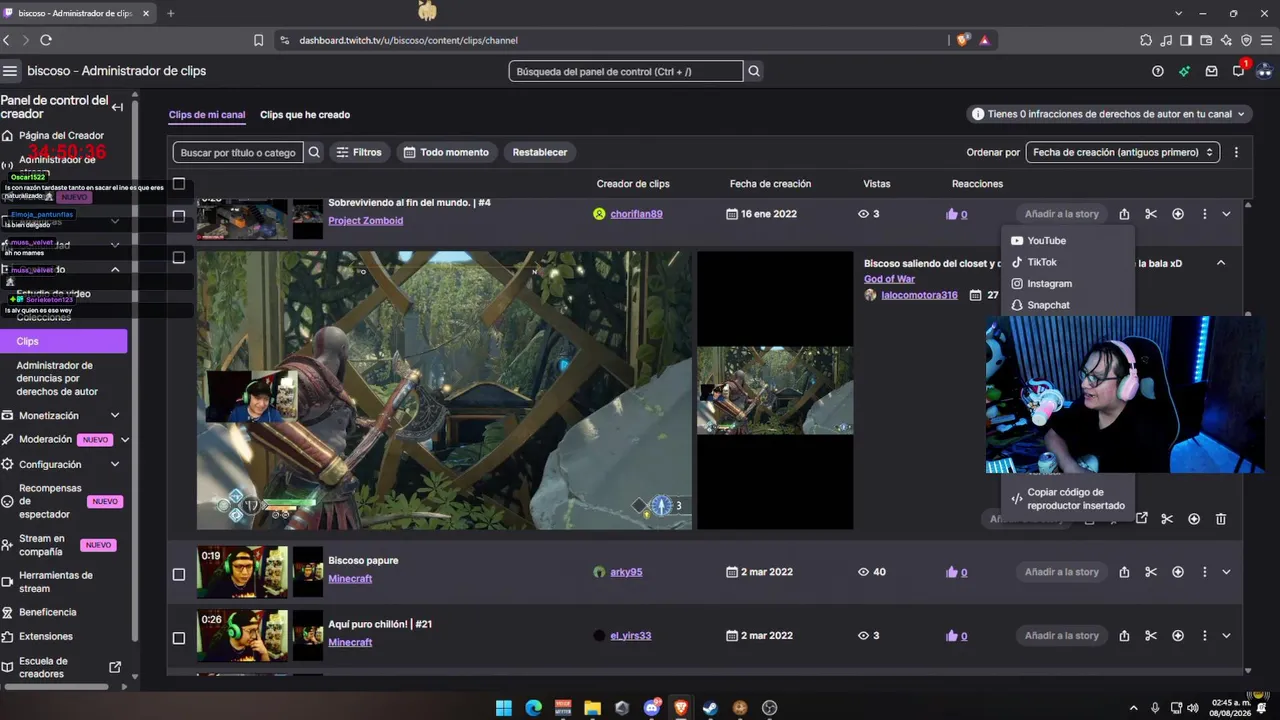Click the circled plus icon for Biscoso papure

tap(1178, 572)
